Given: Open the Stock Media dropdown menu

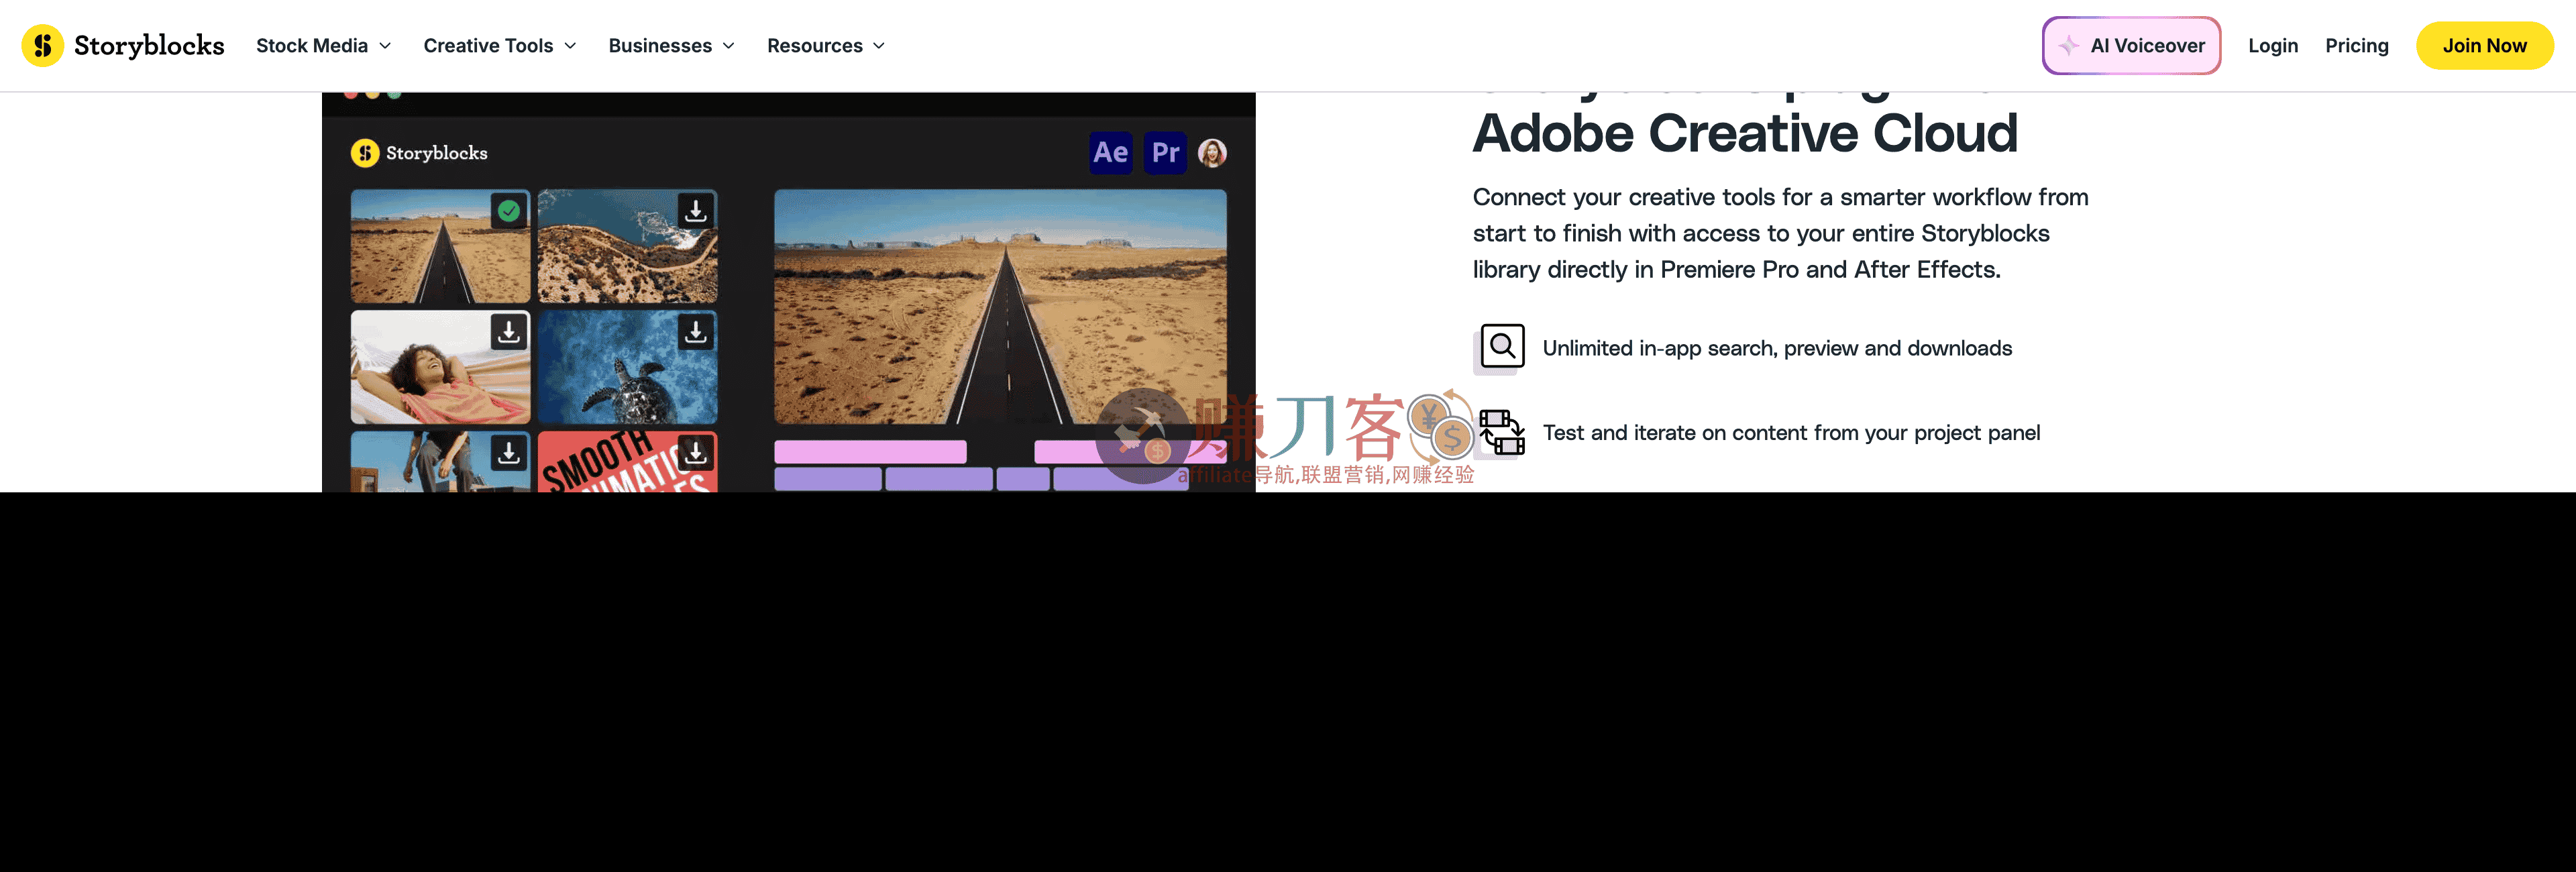Looking at the screenshot, I should [x=323, y=46].
